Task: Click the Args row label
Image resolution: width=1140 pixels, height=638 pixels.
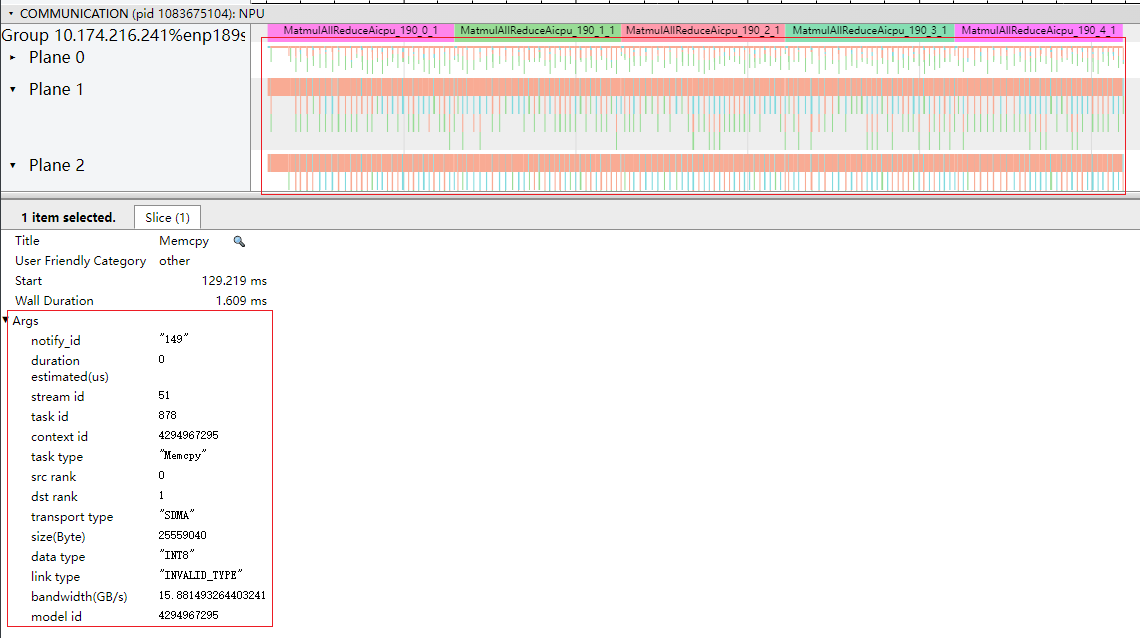Action: click(25, 320)
